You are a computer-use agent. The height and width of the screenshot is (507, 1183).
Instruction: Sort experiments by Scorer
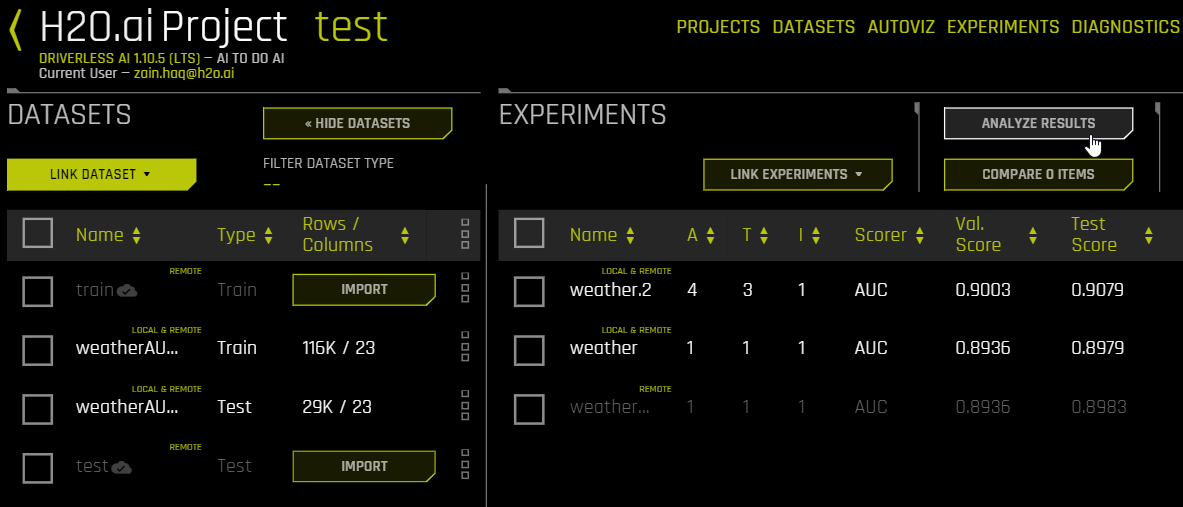(x=919, y=235)
